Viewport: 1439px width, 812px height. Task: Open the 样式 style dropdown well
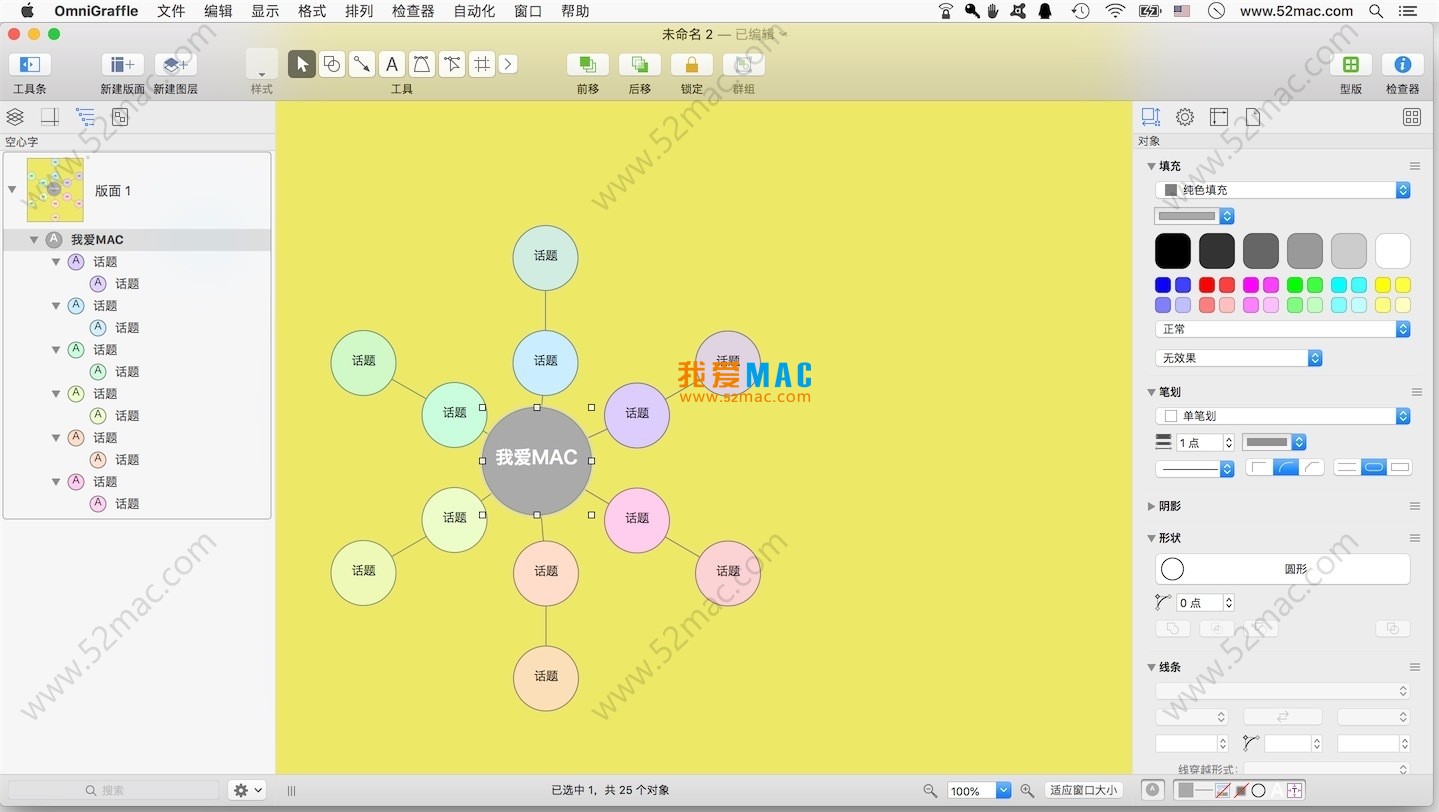(262, 64)
